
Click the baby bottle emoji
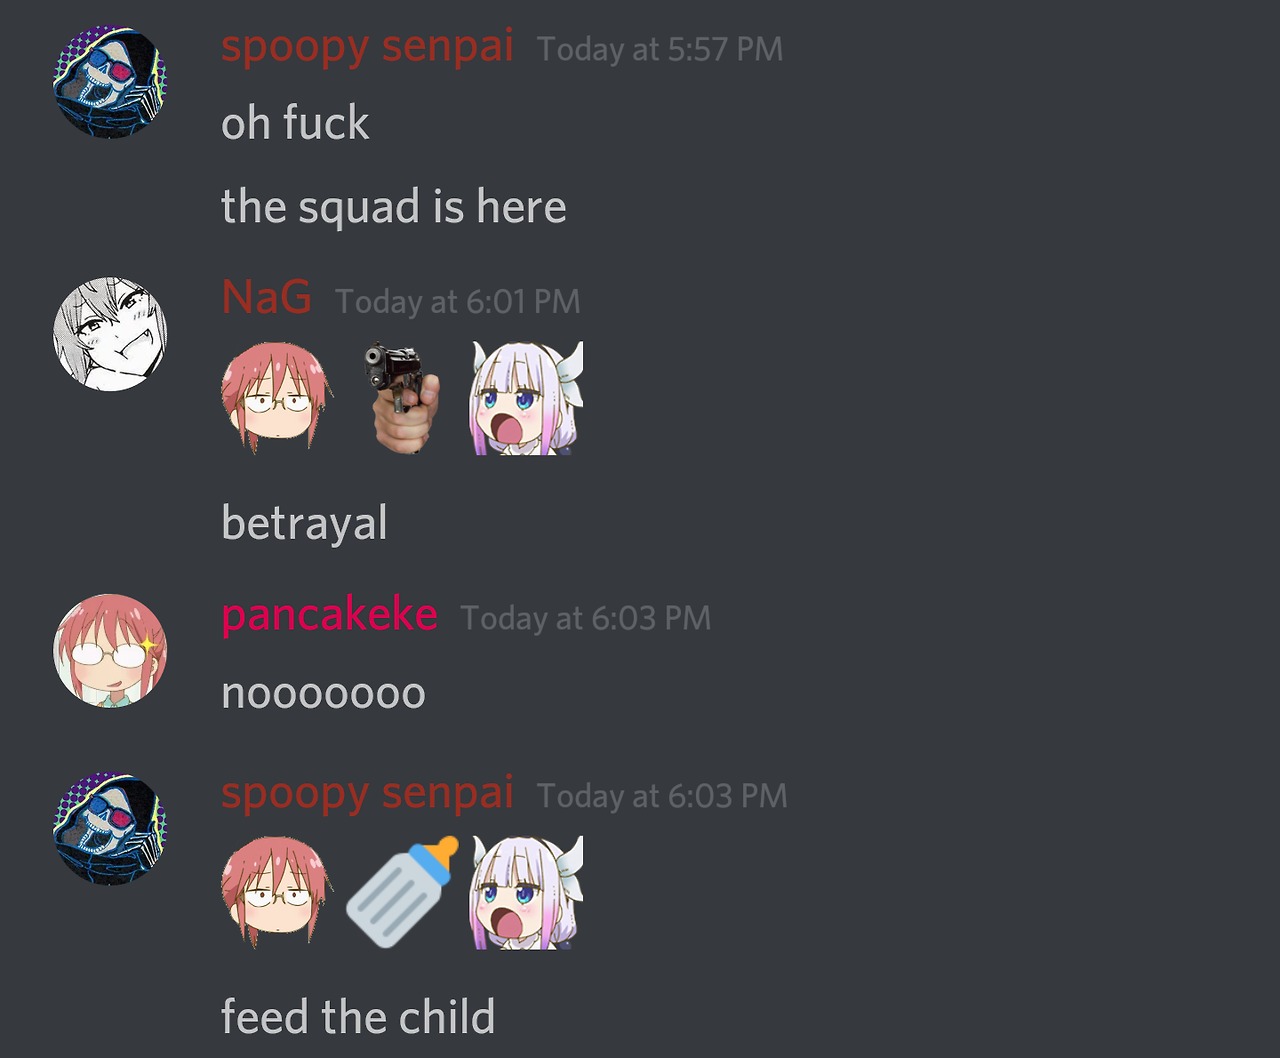[402, 892]
